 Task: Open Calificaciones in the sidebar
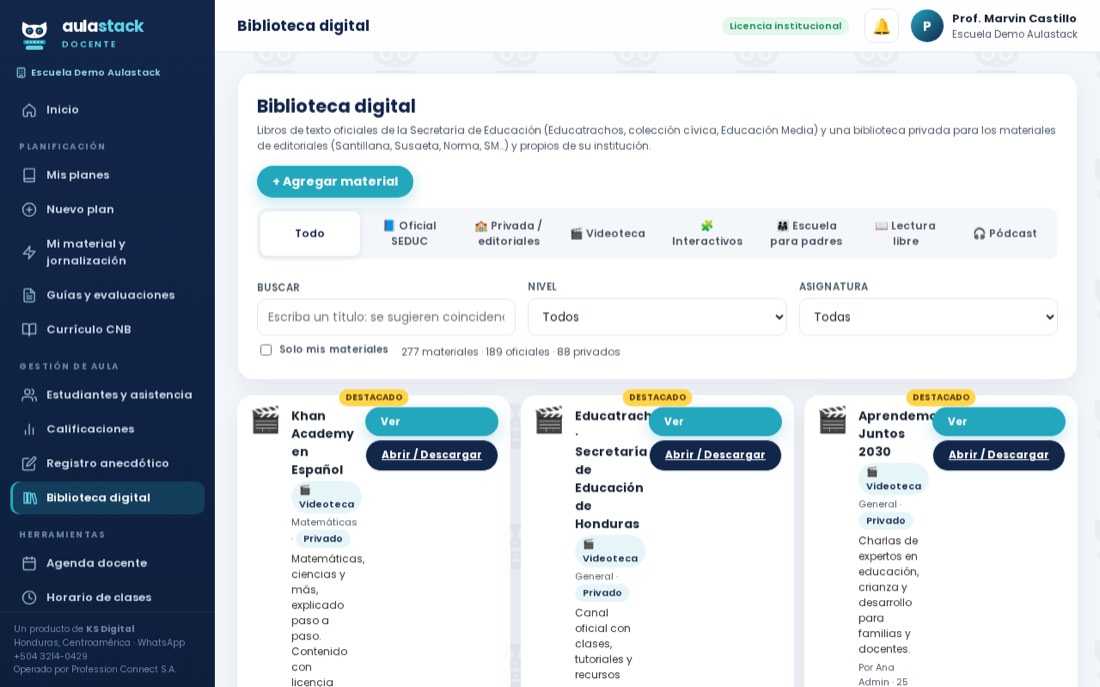coord(107,429)
